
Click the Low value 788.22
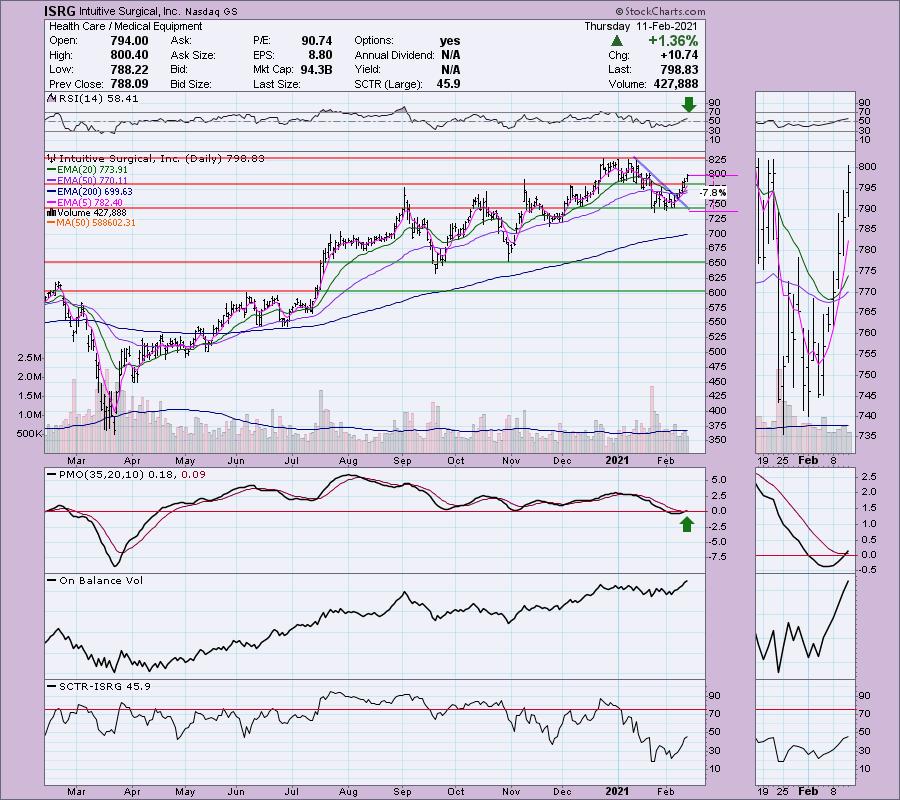click(x=130, y=69)
